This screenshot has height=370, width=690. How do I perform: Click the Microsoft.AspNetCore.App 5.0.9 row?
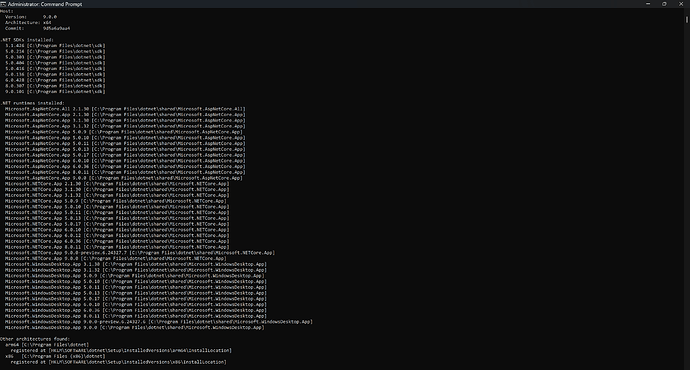[x=124, y=132]
